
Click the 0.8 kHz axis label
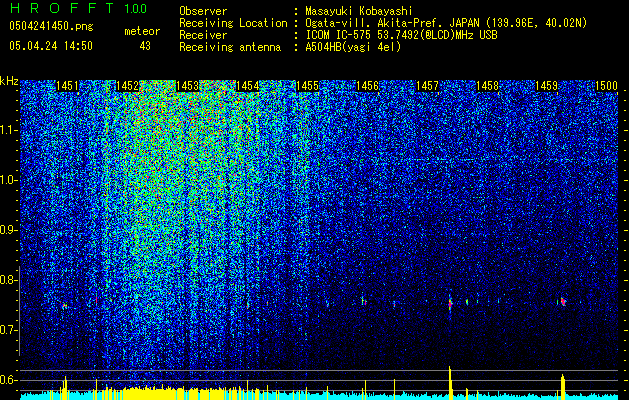point(9,280)
